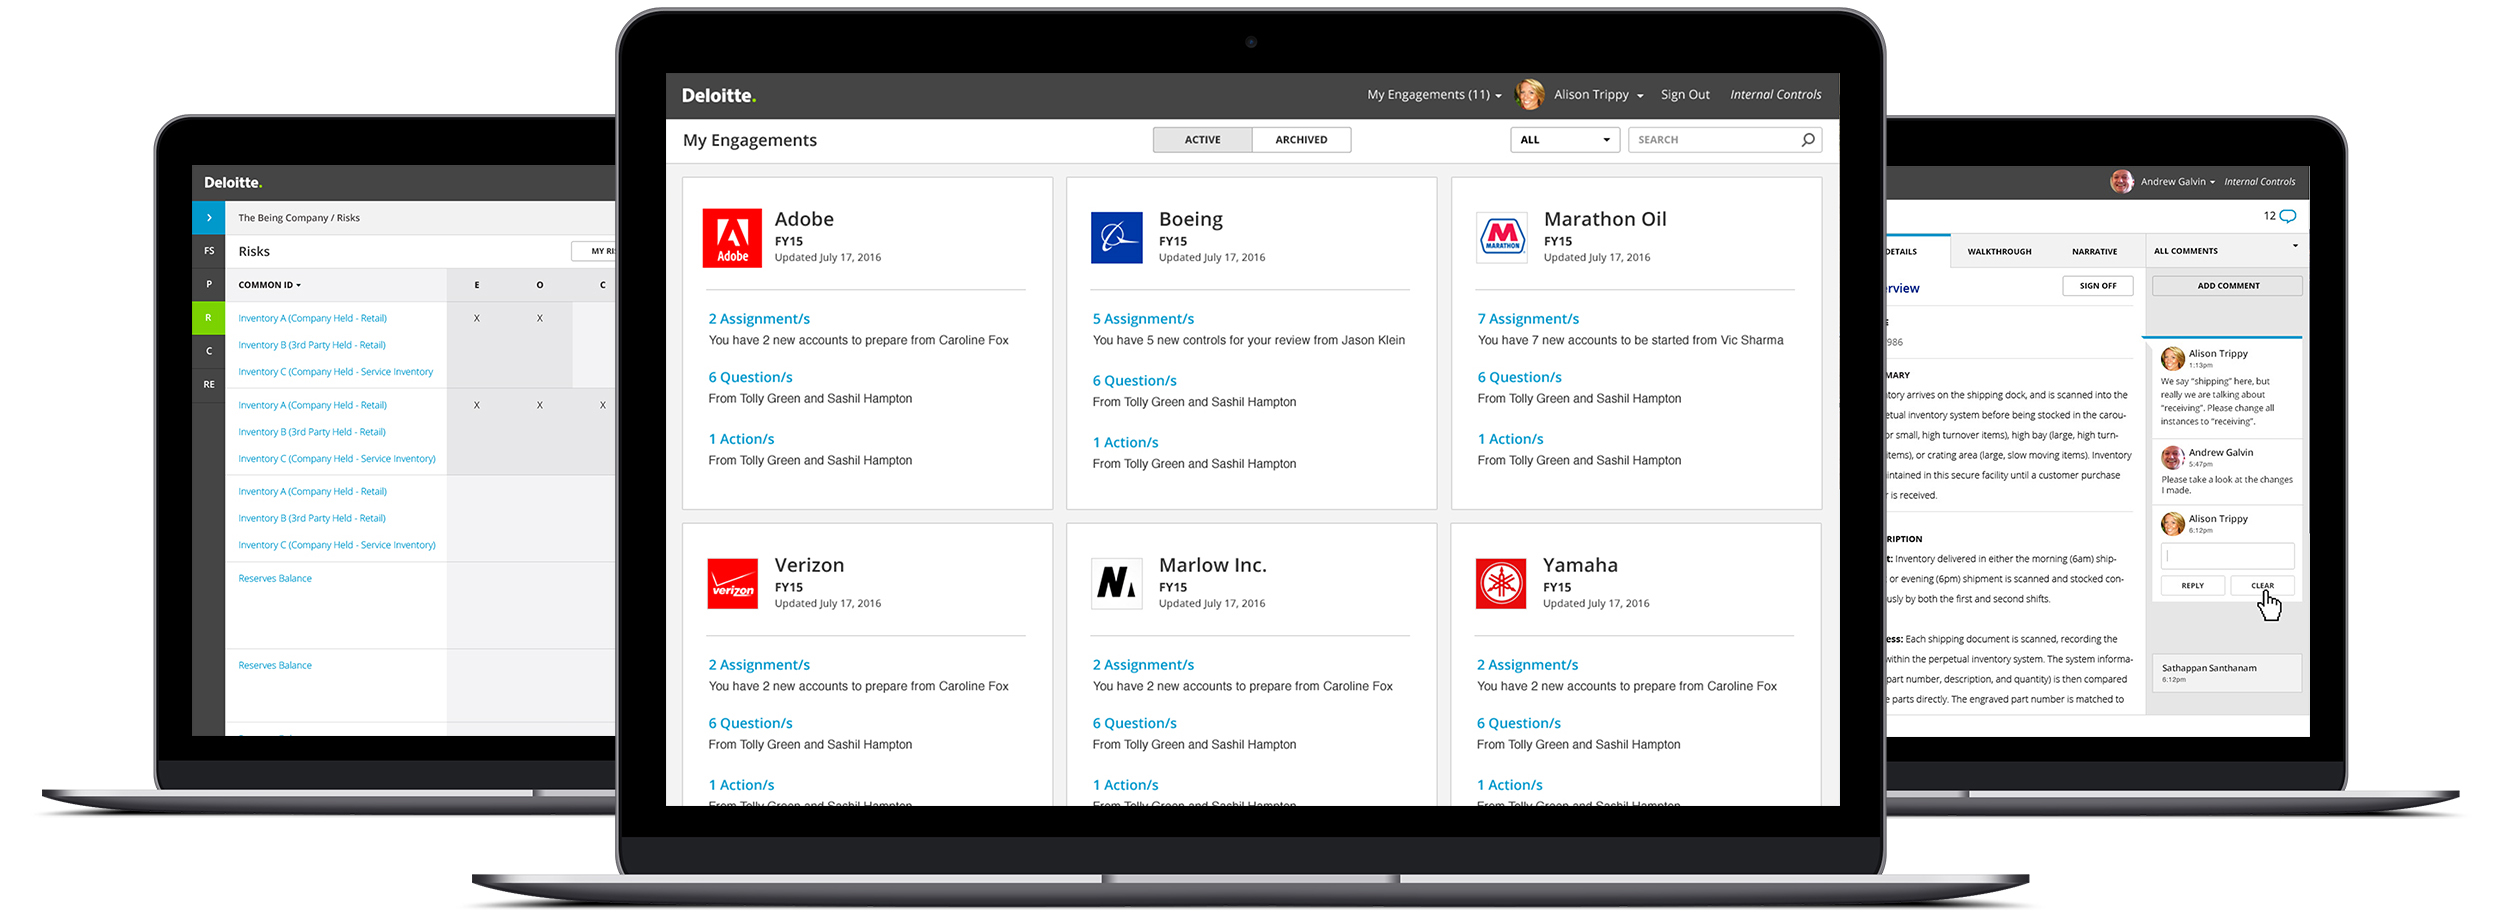Click the Marlow Inc. logo
Viewport: 2500px width, 916px height.
(1116, 584)
